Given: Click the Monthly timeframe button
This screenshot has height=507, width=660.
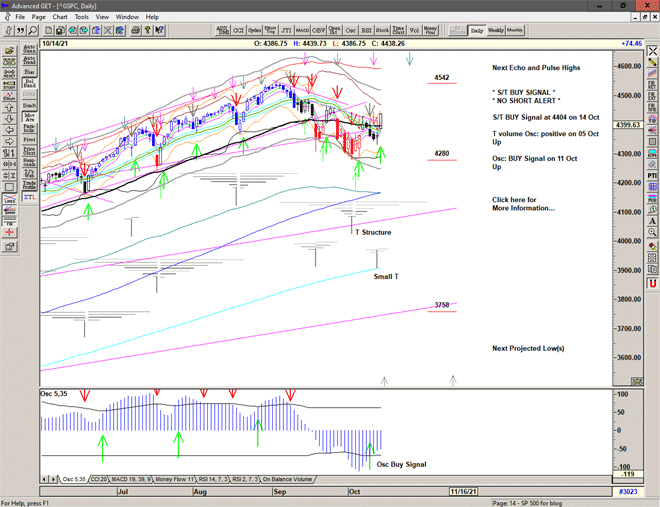Looking at the screenshot, I should click(515, 31).
